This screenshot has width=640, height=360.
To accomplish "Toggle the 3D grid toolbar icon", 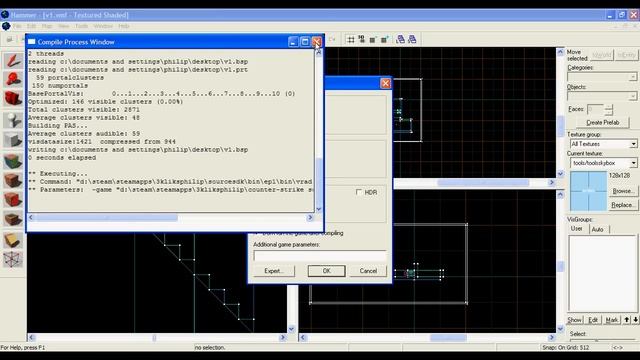I will pyautogui.click(x=362, y=40).
